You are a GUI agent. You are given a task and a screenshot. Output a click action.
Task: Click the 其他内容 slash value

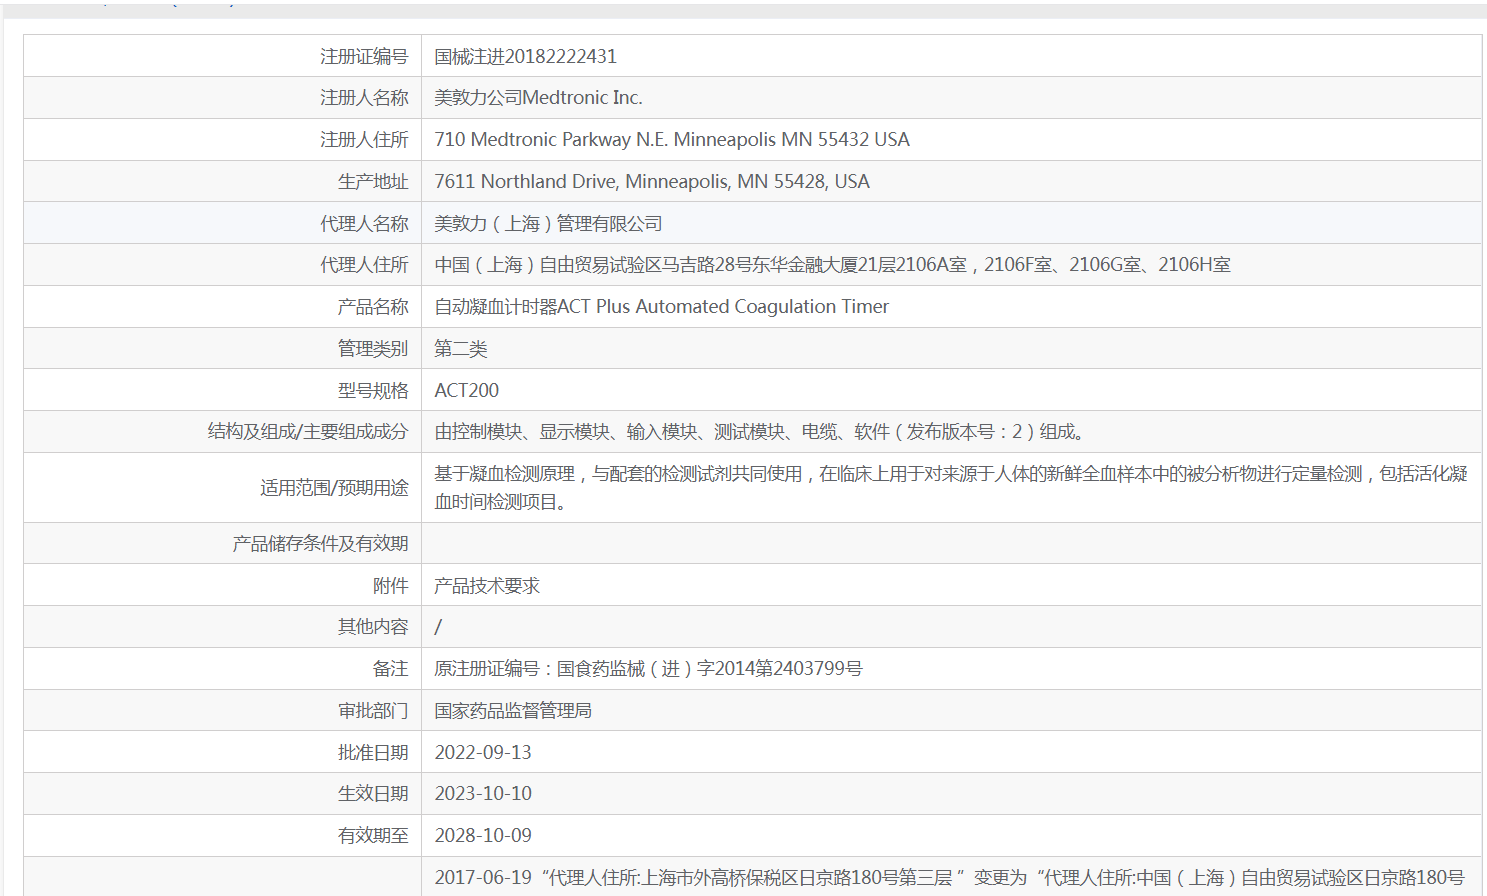pyautogui.click(x=438, y=627)
